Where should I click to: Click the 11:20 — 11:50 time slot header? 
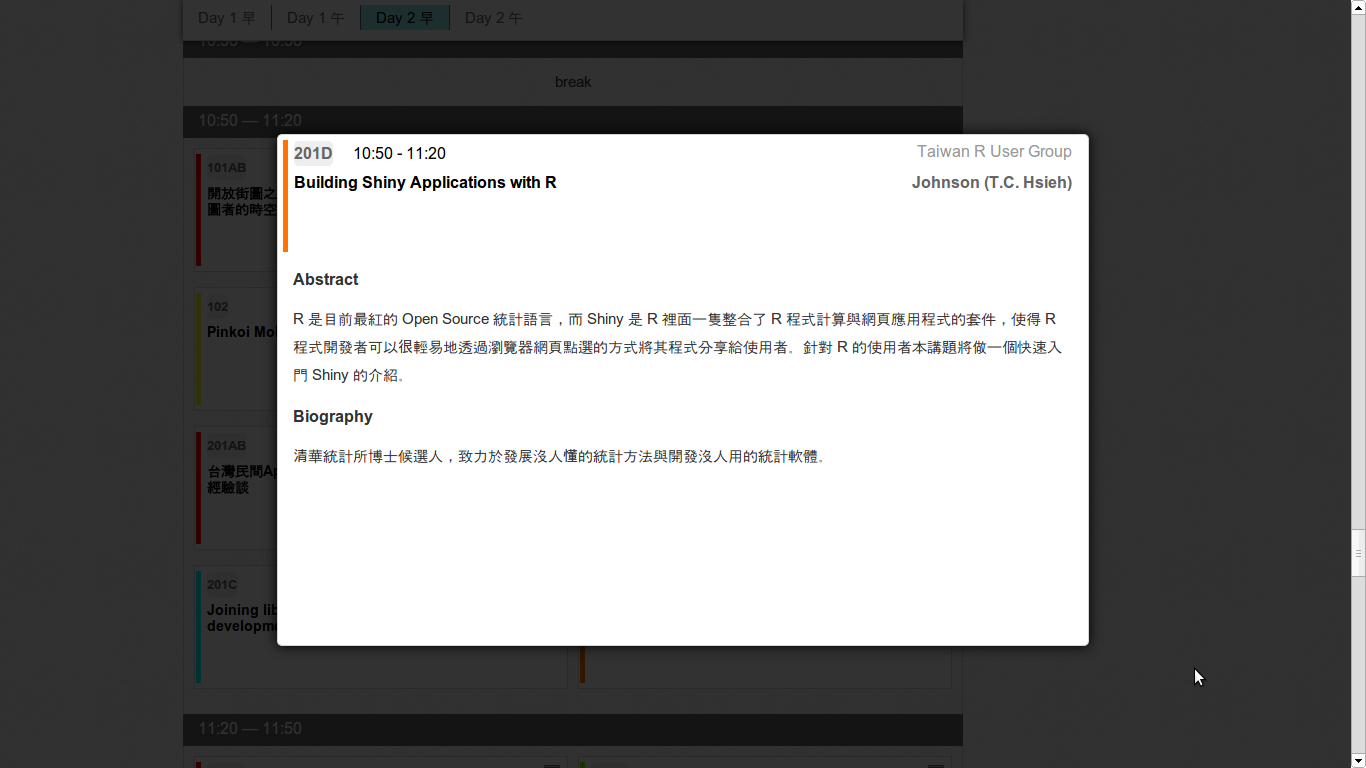[572, 729]
